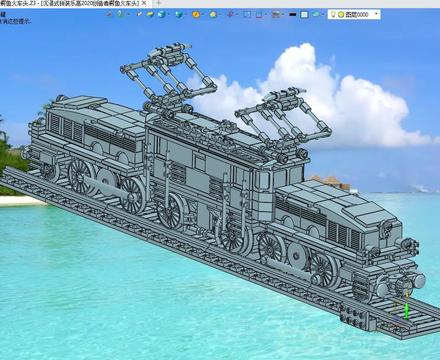Image resolution: width=440 pixels, height=360 pixels.
Task: Close the train model document tab
Action: tap(144, 3)
